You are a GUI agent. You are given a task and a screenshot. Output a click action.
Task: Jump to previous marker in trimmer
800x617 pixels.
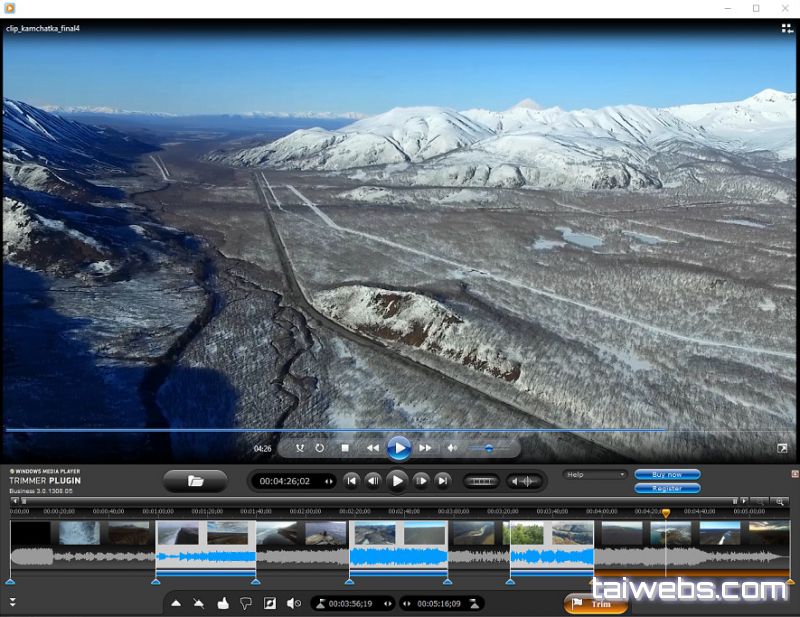point(351,481)
